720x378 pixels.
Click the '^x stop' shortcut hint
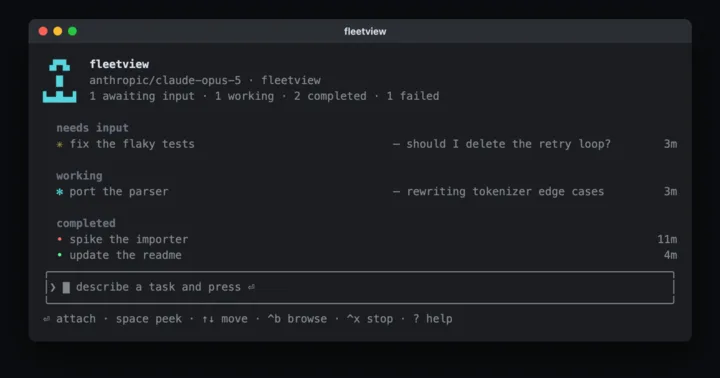(370, 319)
